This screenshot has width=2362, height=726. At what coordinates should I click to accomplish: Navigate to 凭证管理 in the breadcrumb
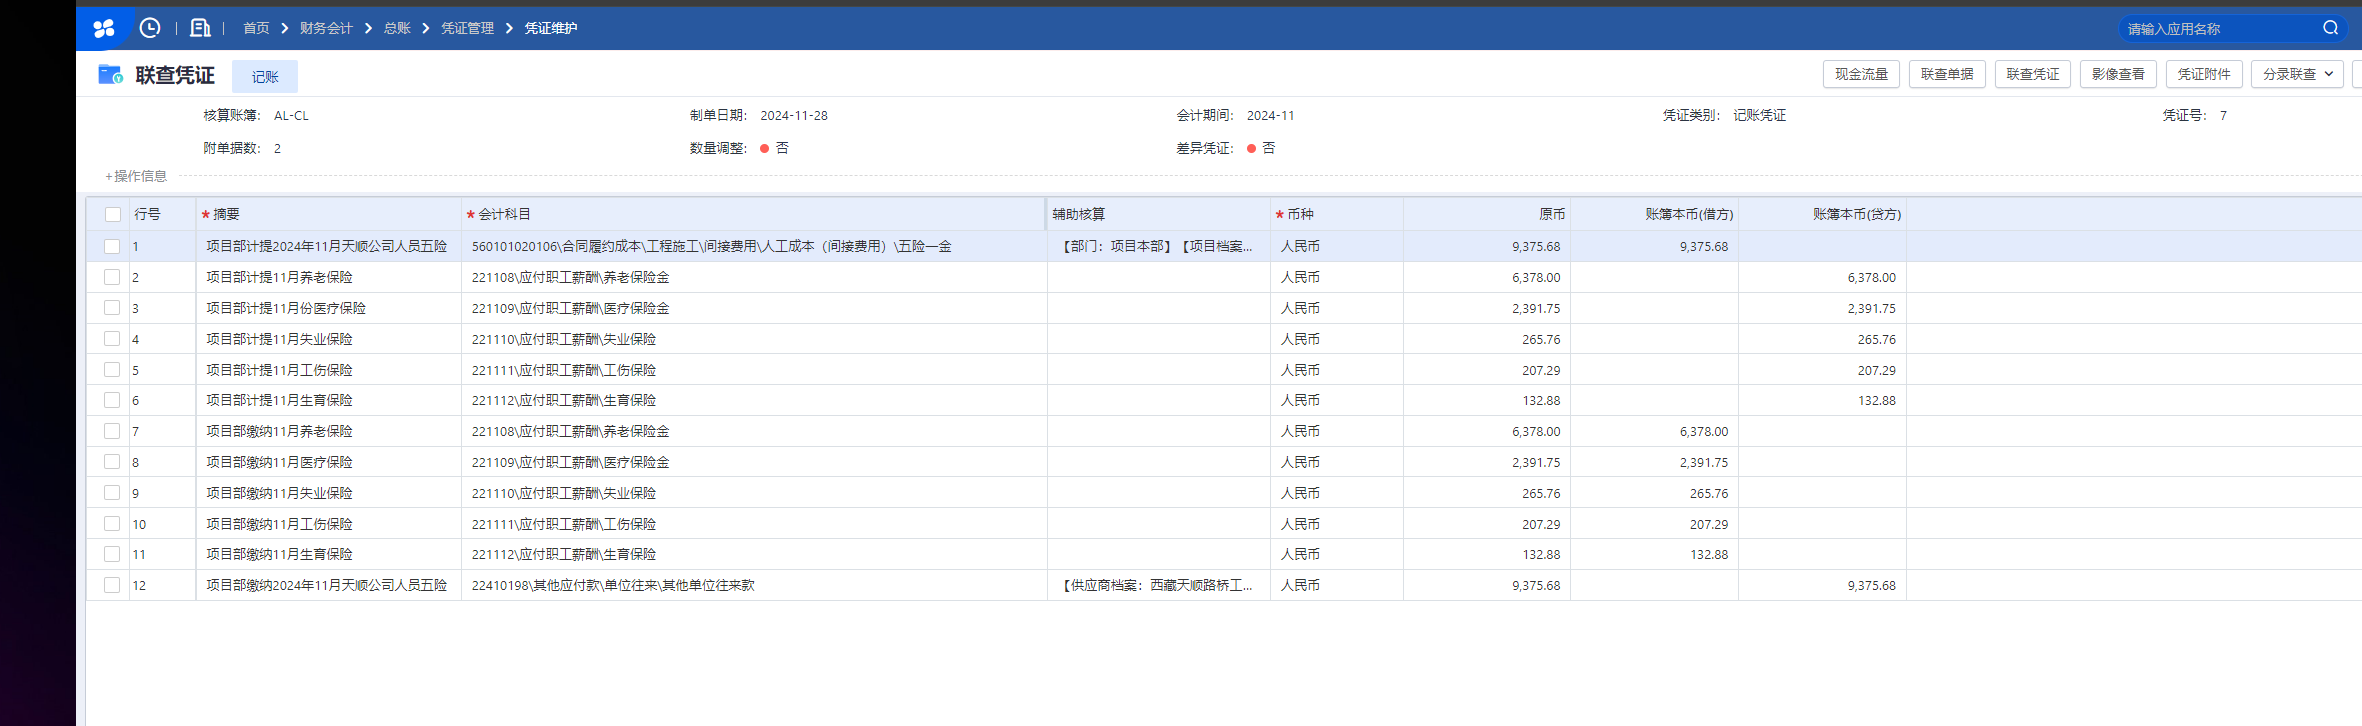tap(467, 28)
